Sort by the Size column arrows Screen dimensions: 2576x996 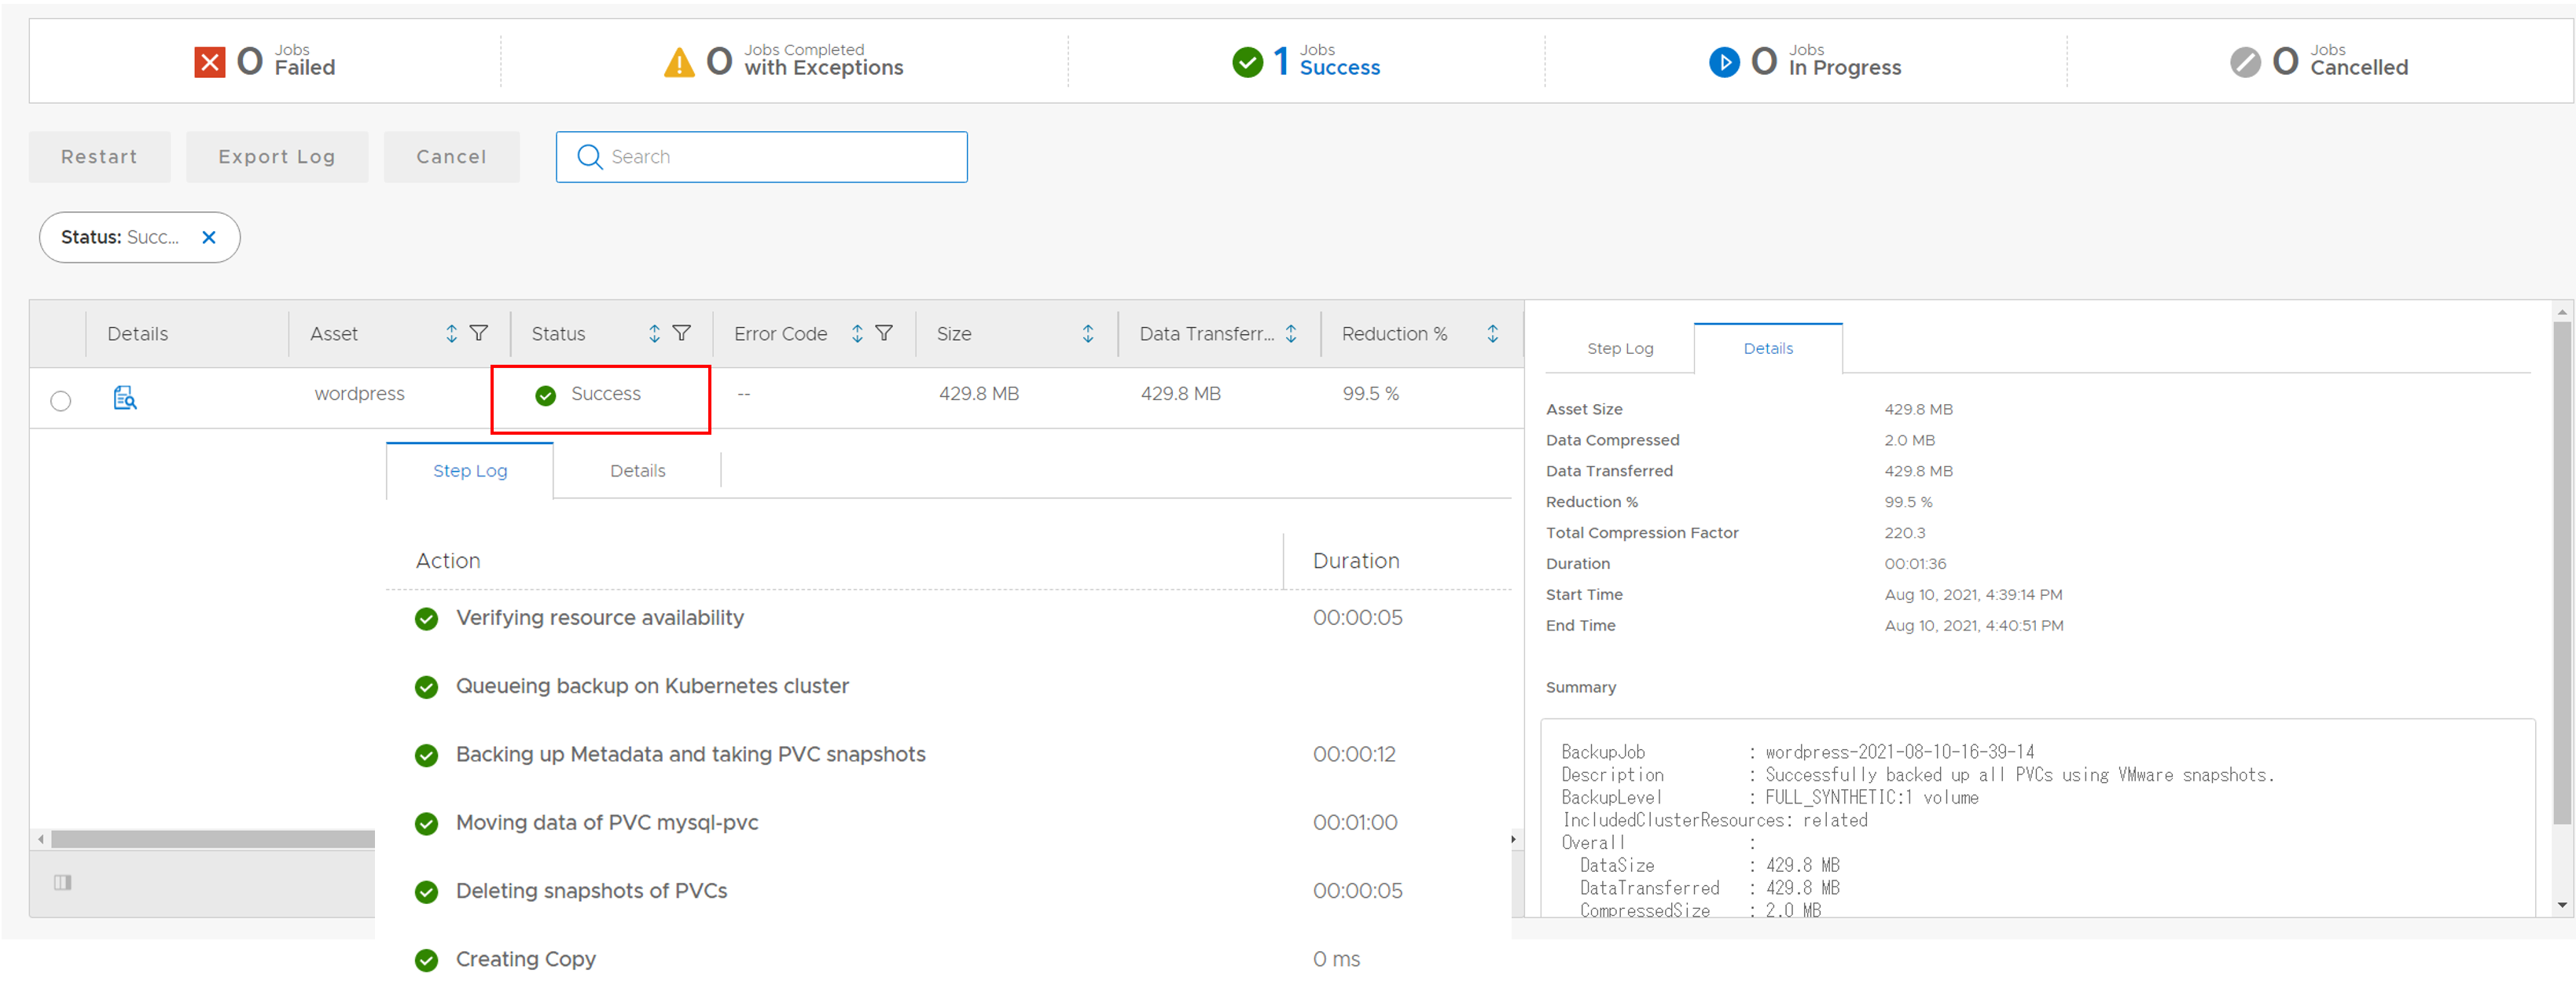coord(1088,333)
